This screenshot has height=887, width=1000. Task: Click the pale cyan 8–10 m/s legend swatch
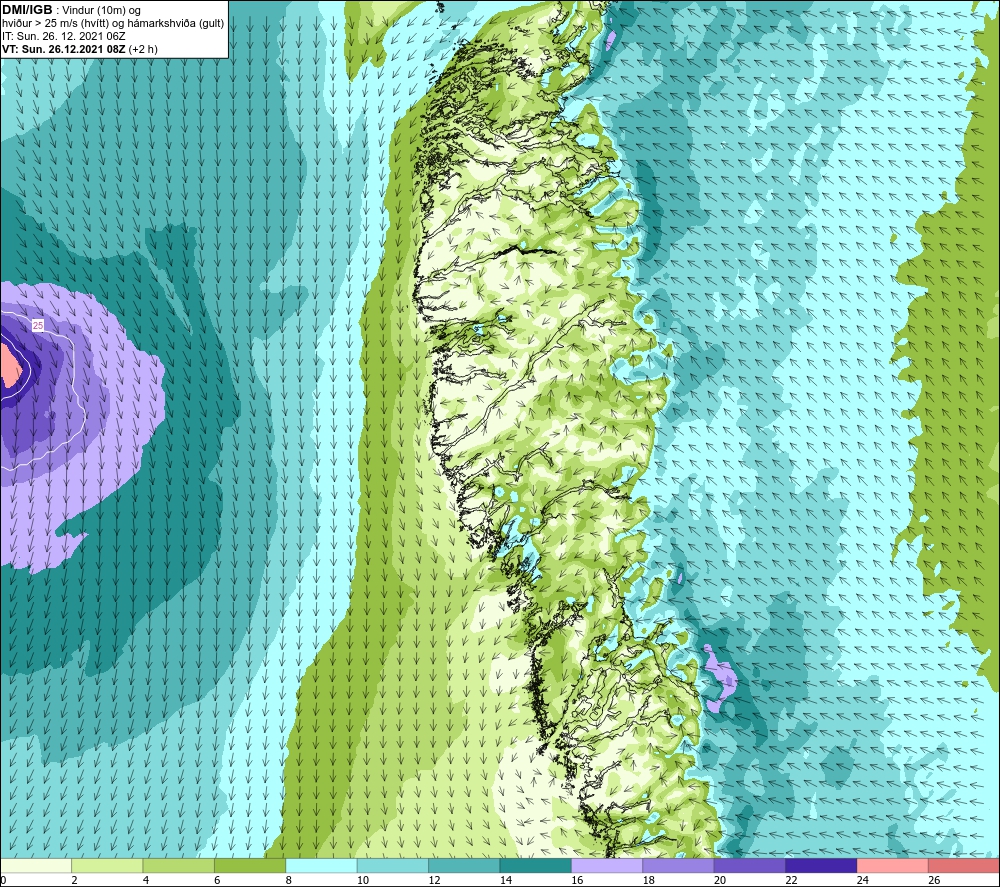[321, 866]
